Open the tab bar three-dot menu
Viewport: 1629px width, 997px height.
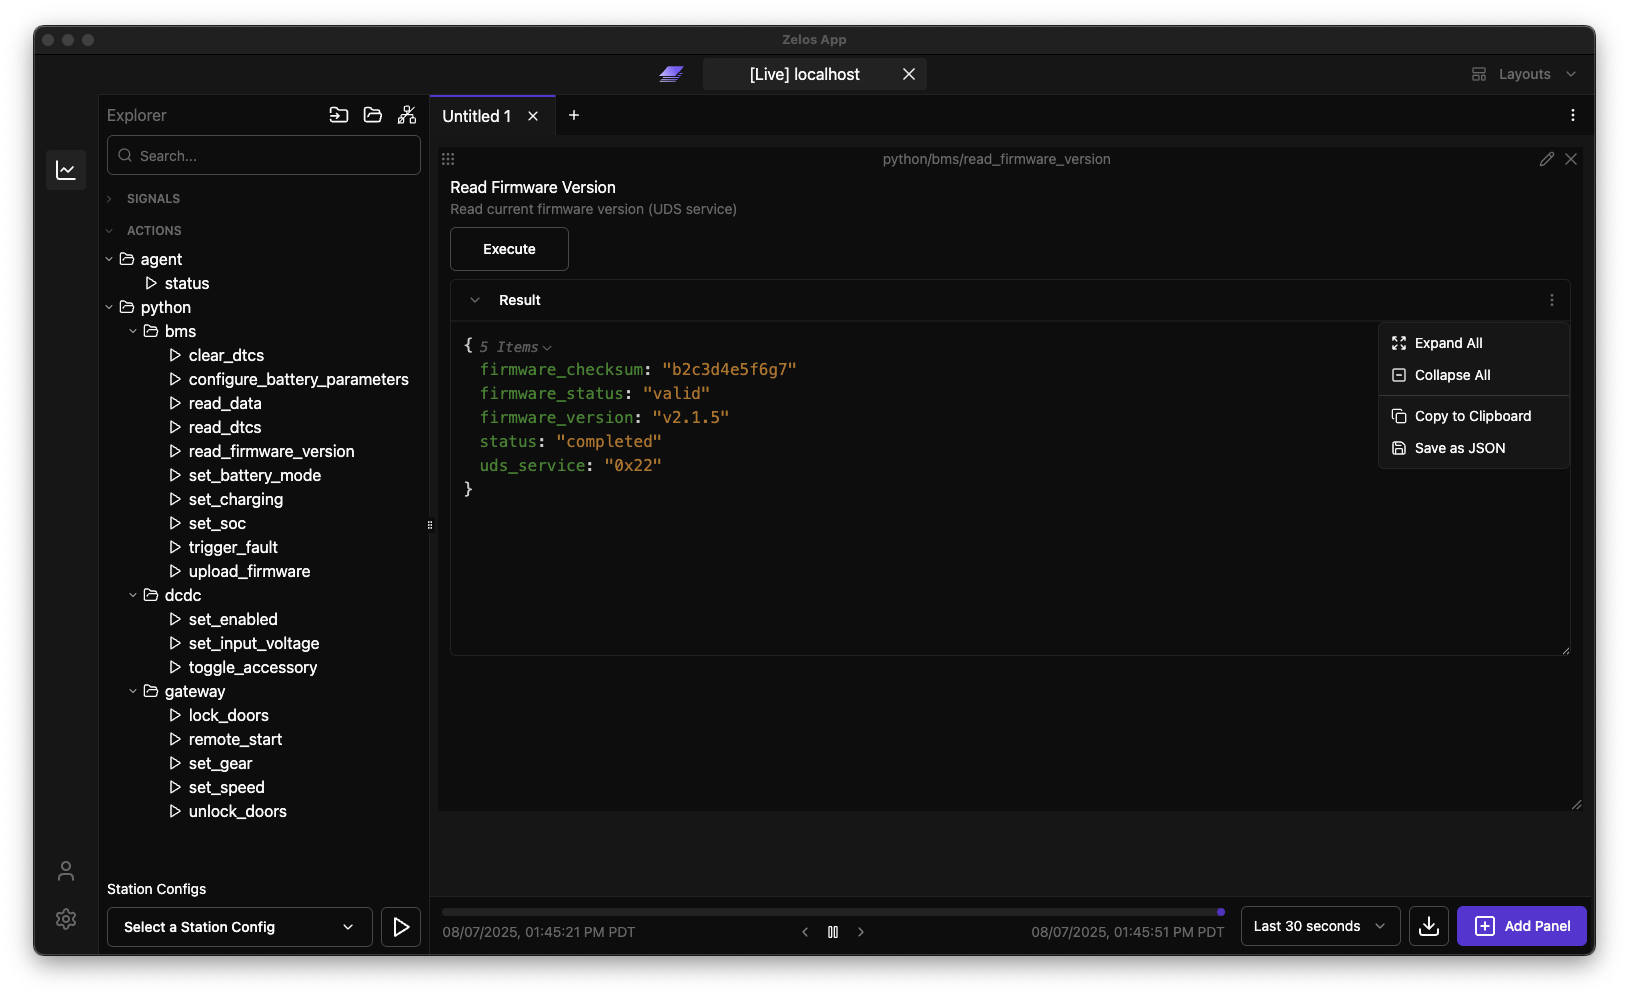[x=1573, y=115]
